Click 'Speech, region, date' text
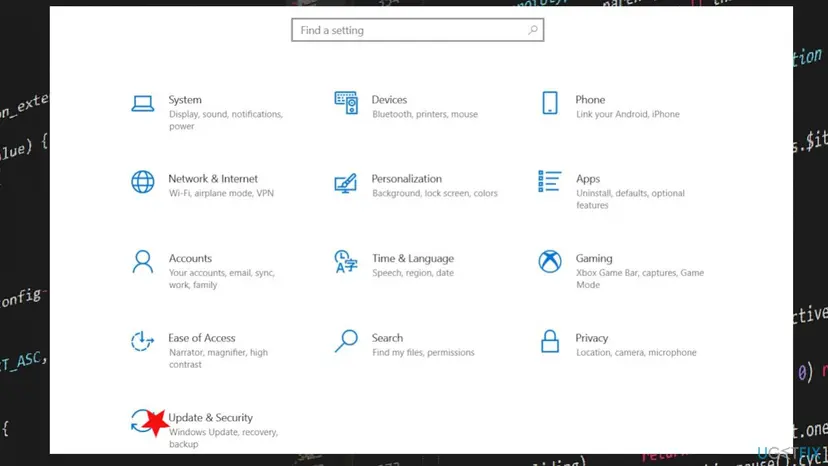Image resolution: width=828 pixels, height=466 pixels. coord(413,273)
